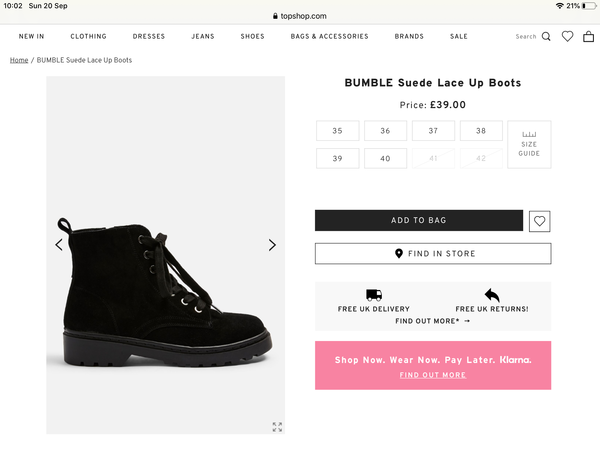Image resolution: width=600 pixels, height=450 pixels.
Task: Select size 39
Action: (x=338, y=158)
